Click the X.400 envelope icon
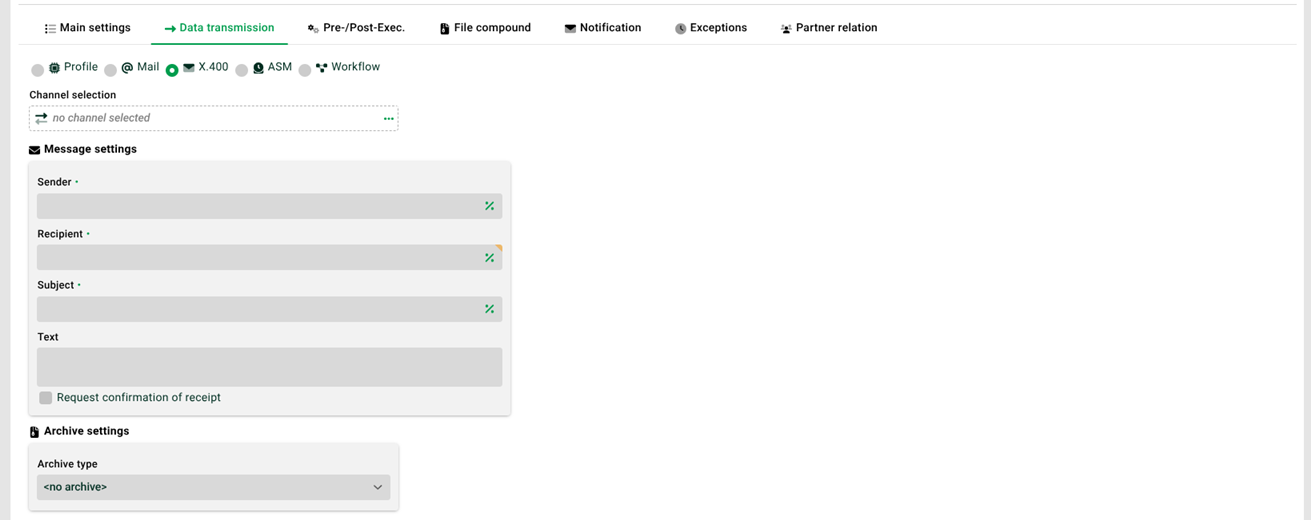Viewport: 1311px width, 520px height. (188, 68)
